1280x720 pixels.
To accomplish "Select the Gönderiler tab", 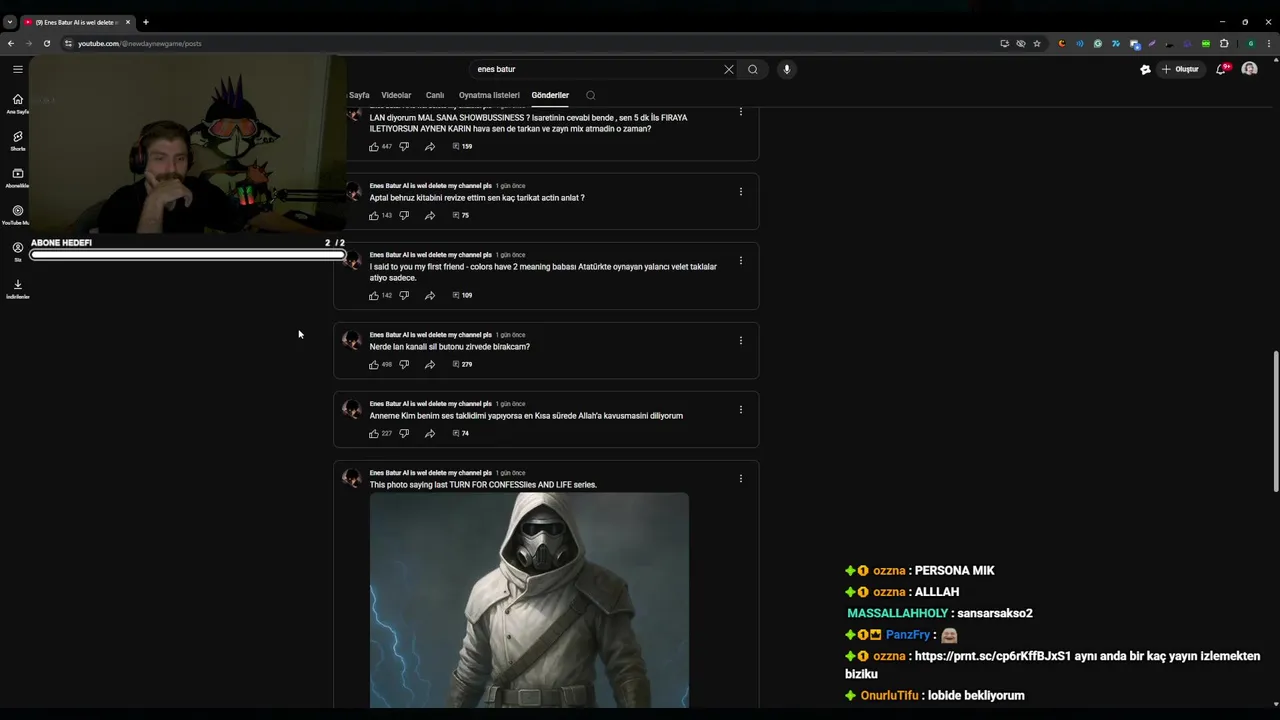I will [x=550, y=95].
